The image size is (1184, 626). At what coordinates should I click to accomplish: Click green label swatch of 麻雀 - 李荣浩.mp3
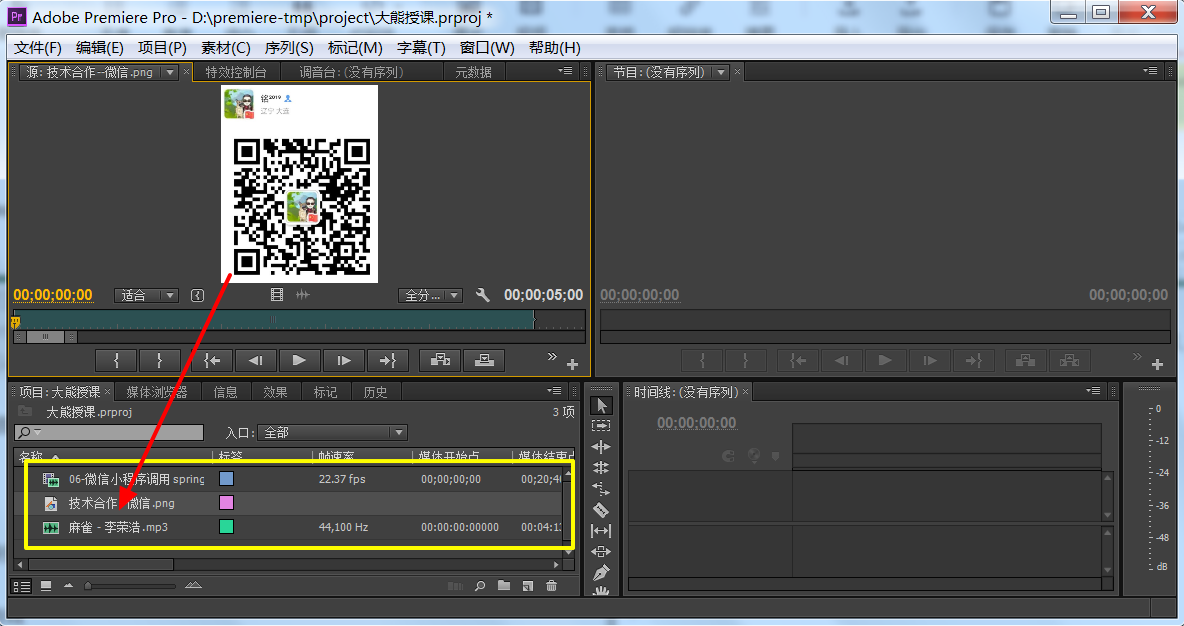pos(227,527)
